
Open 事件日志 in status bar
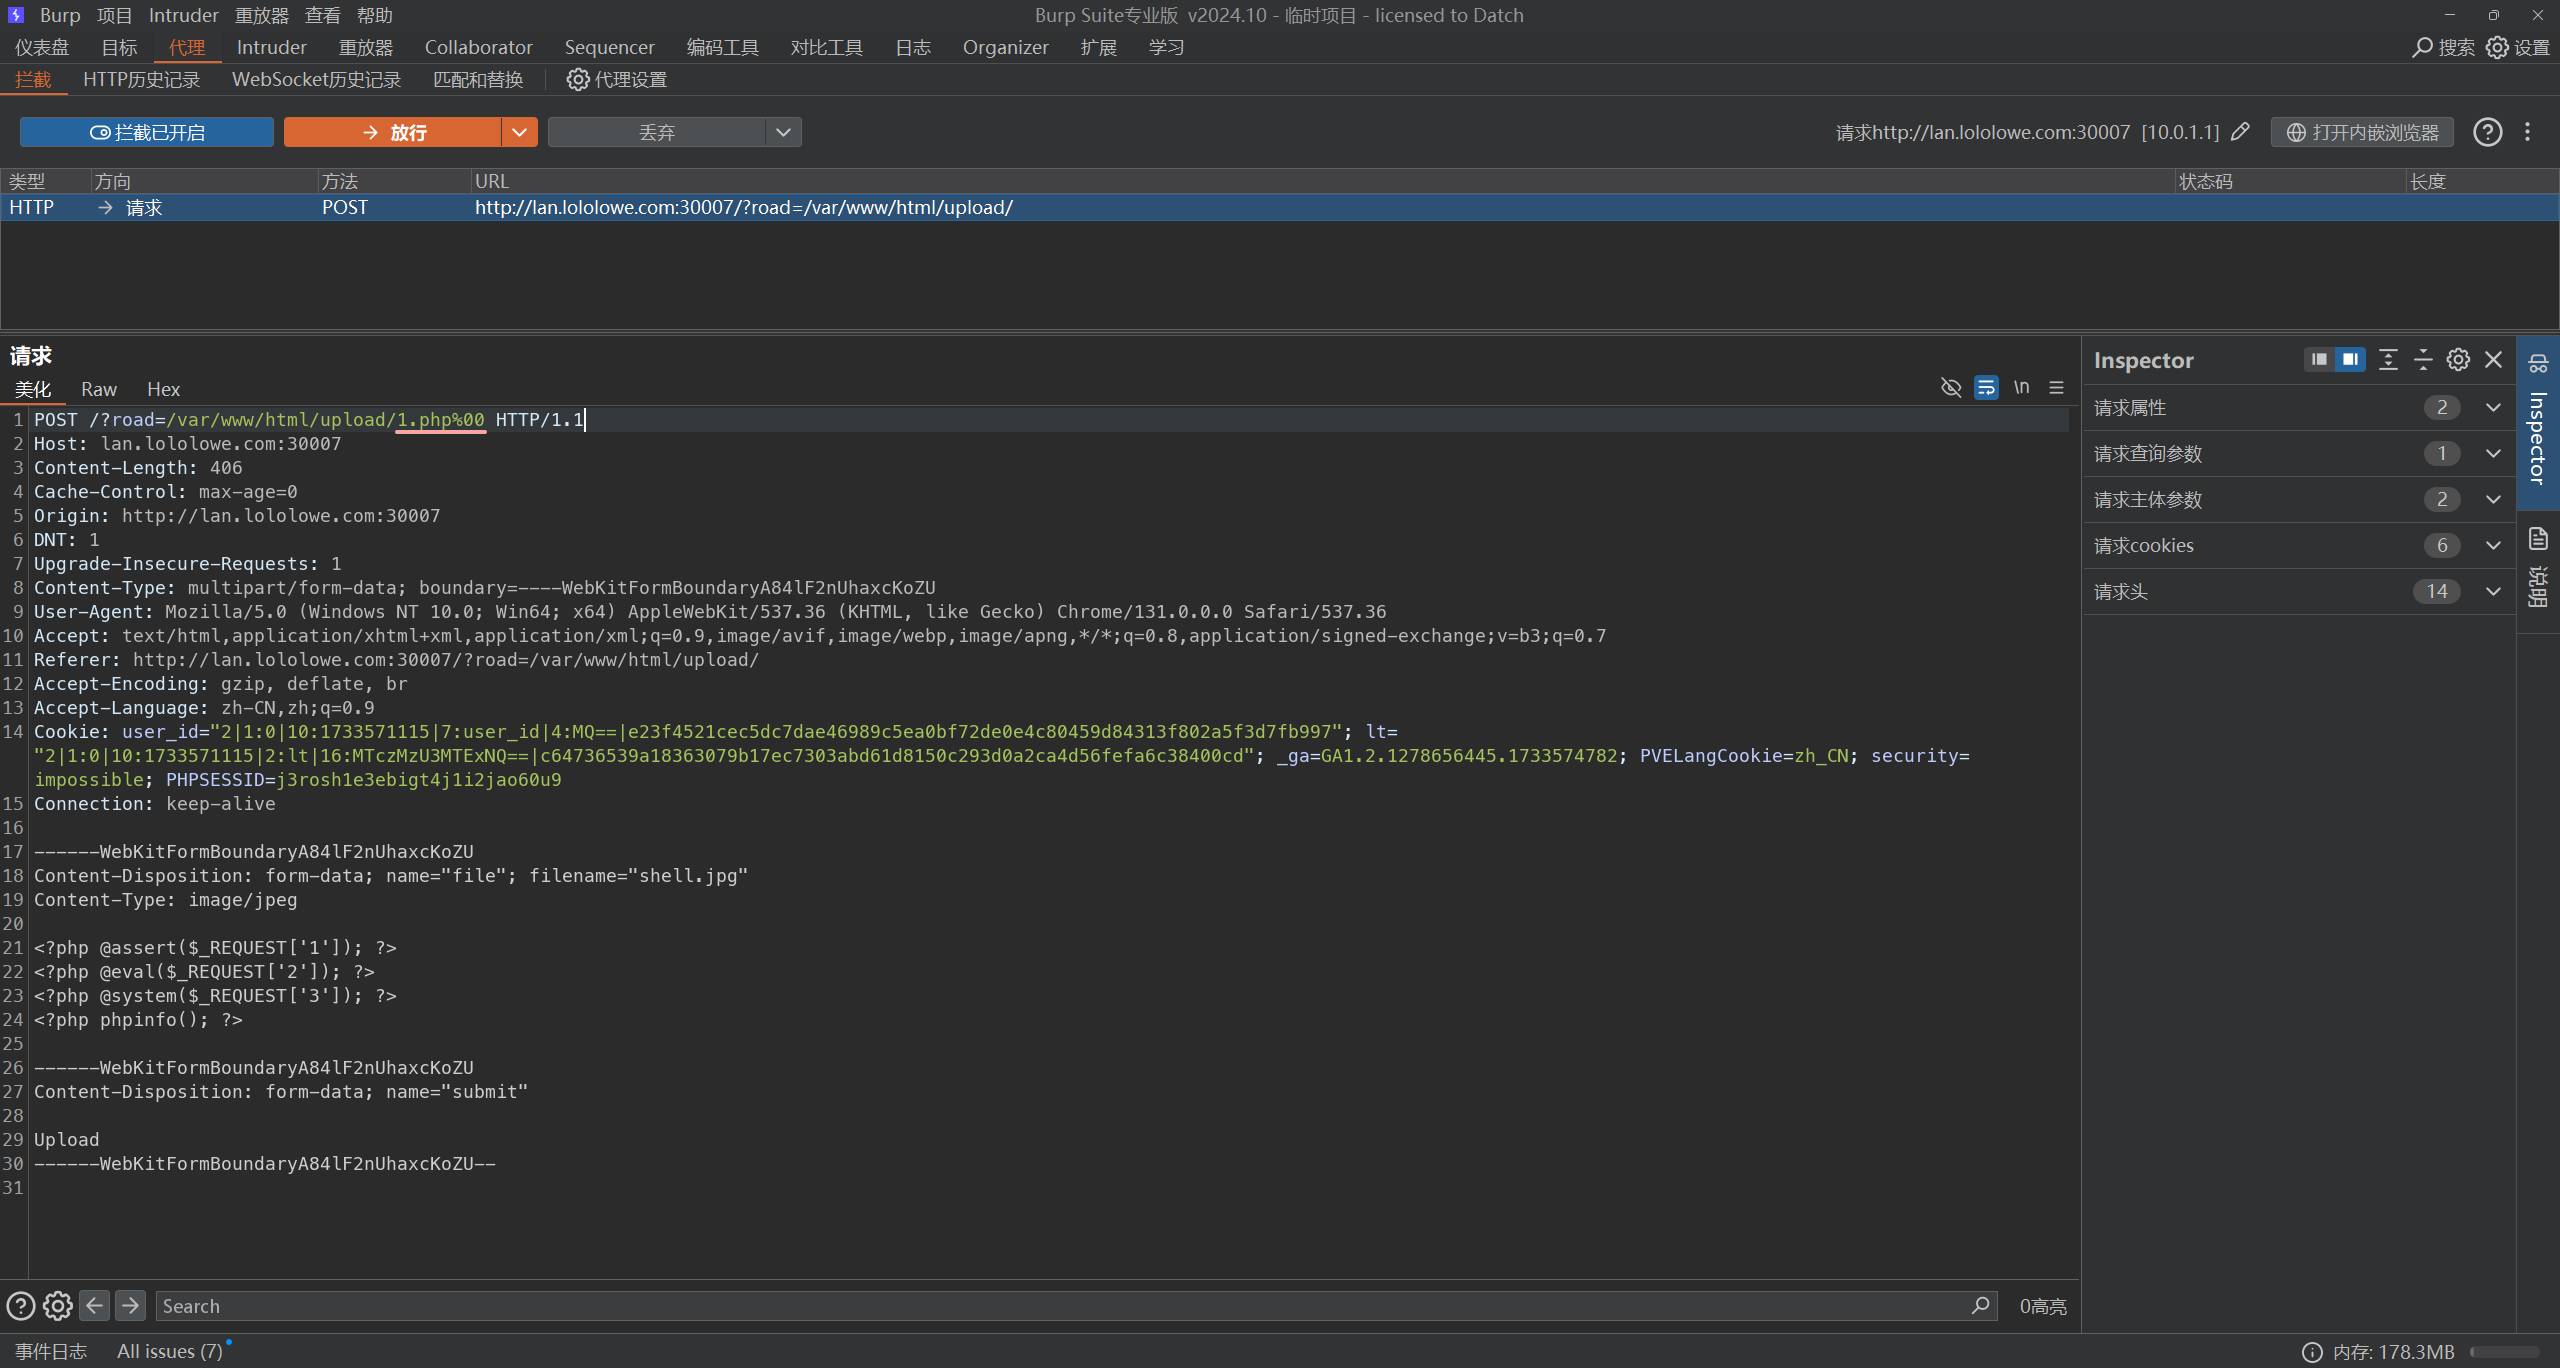click(51, 1351)
